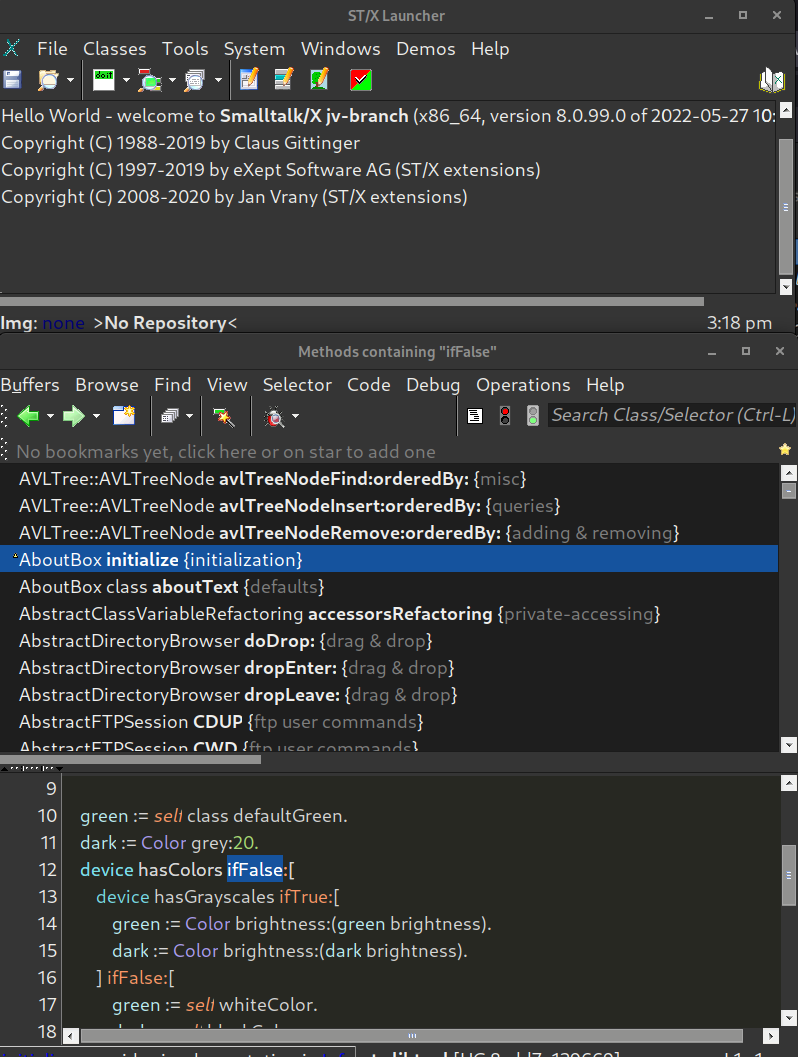Screen dimensions: 798x1057
Task: Launch the GUI painter pencil icon
Action: 249,79
